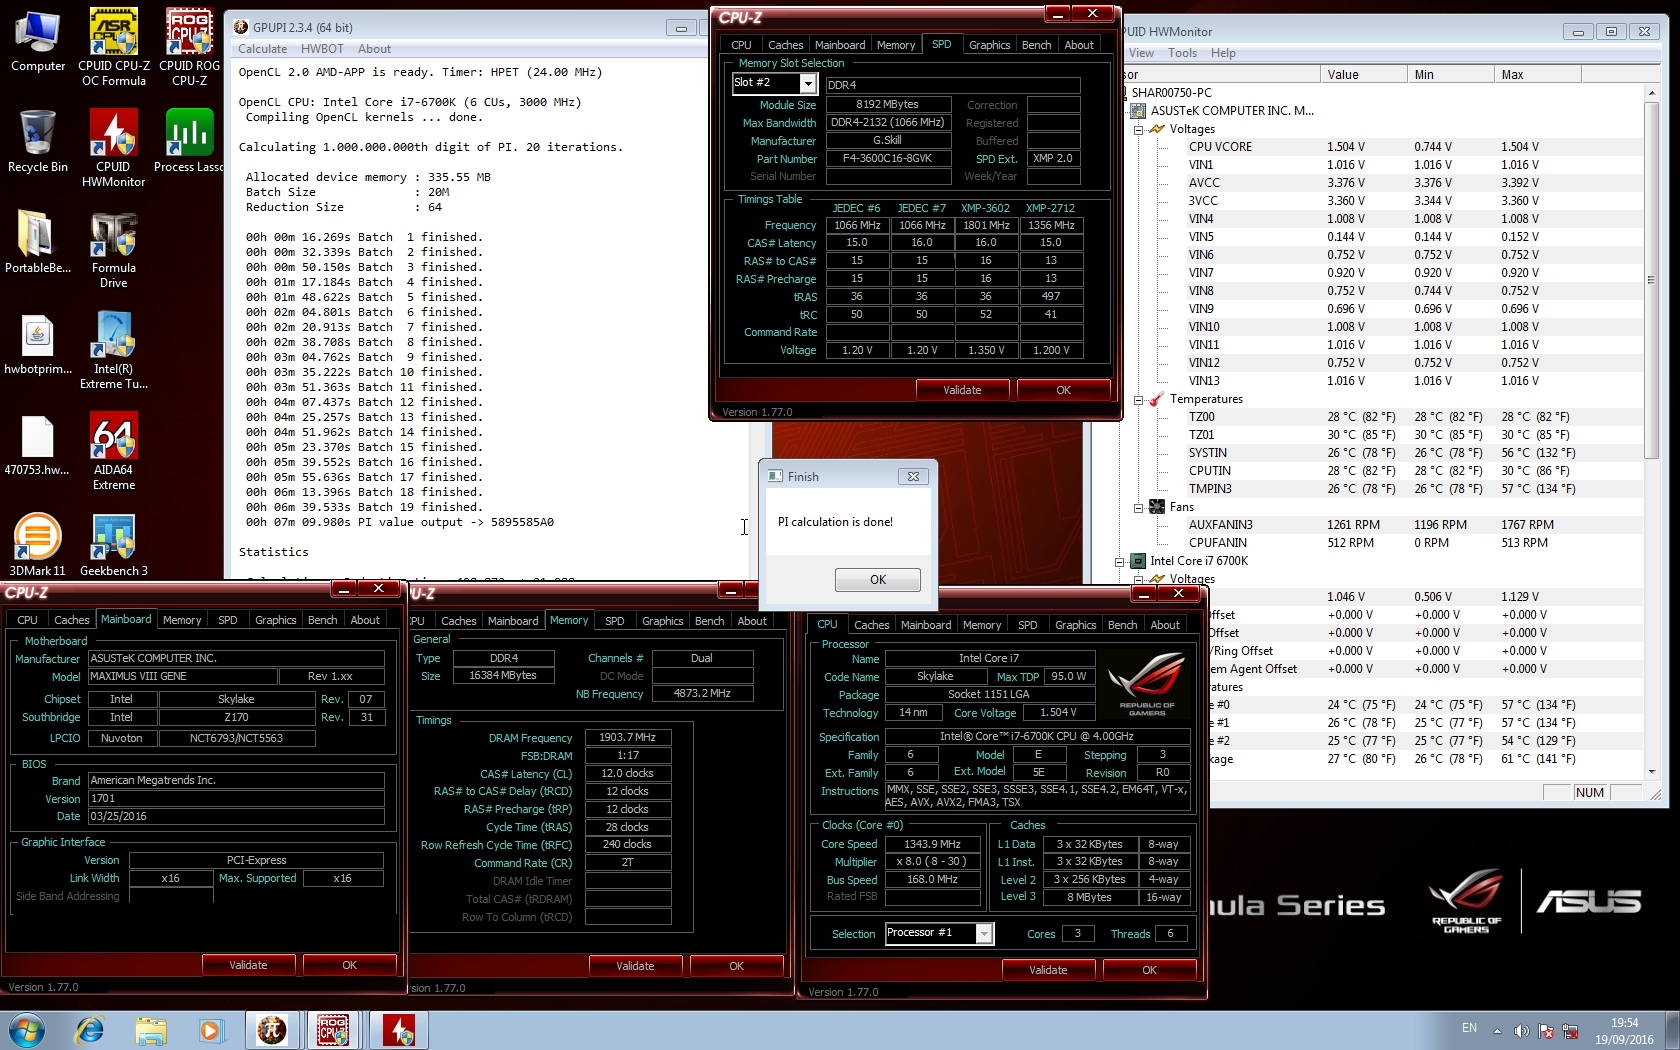Click the BIOS Version field 1701
The width and height of the screenshot is (1680, 1050).
pos(236,799)
